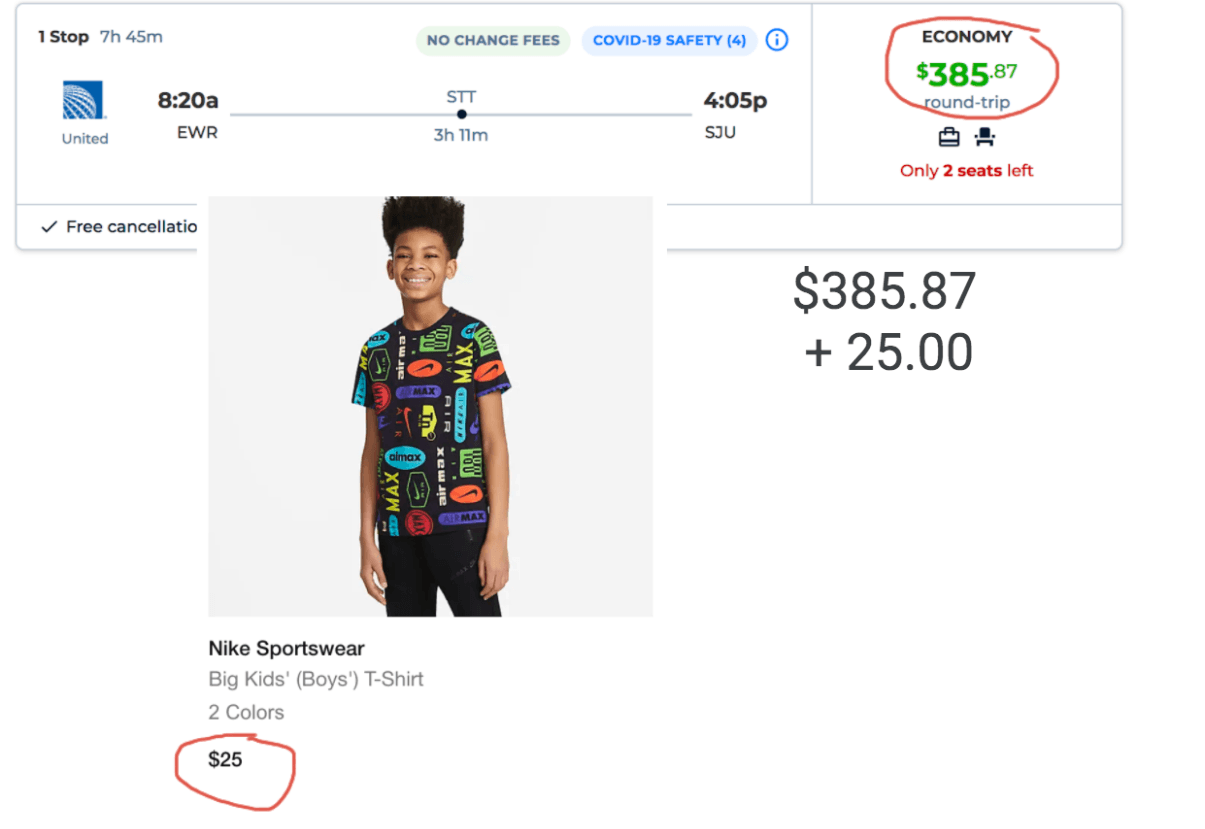The height and width of the screenshot is (829, 1205).
Task: Select the $385.87 economy fare
Action: (x=966, y=73)
